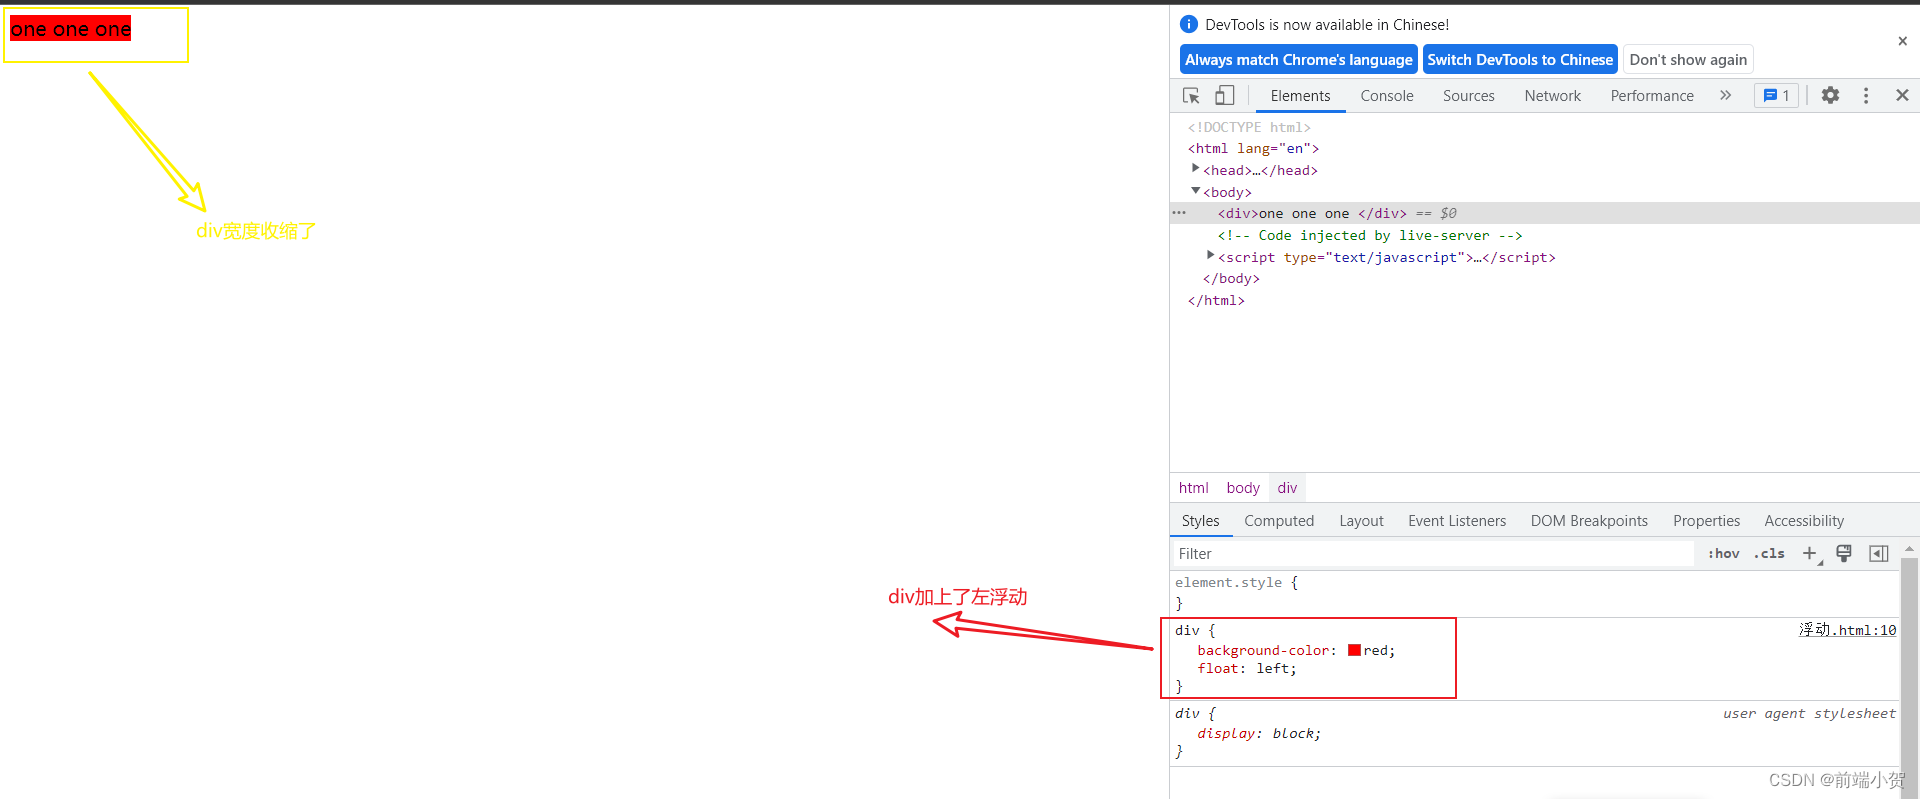Expand the script element node
This screenshot has width=1920, height=799.
click(x=1210, y=256)
